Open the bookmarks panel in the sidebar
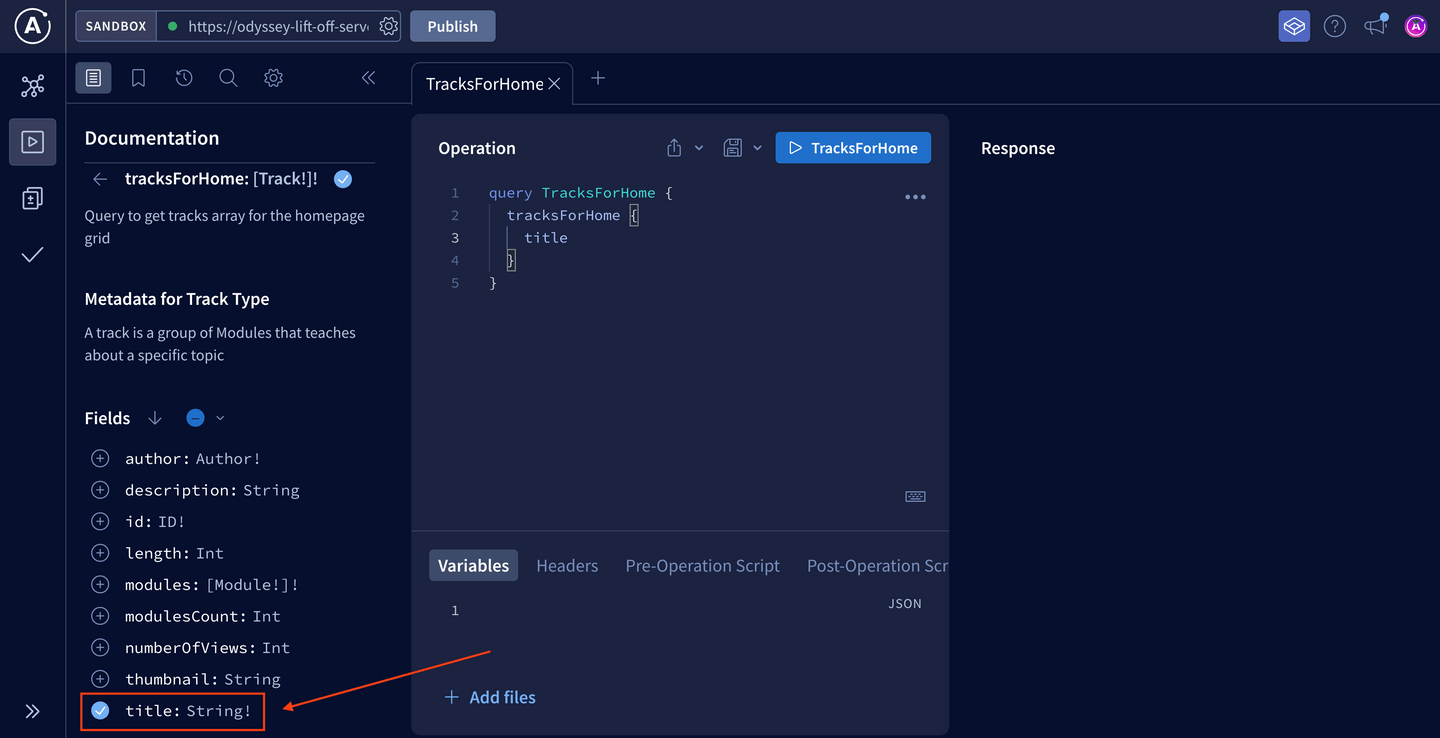Viewport: 1440px width, 738px height. click(x=138, y=77)
